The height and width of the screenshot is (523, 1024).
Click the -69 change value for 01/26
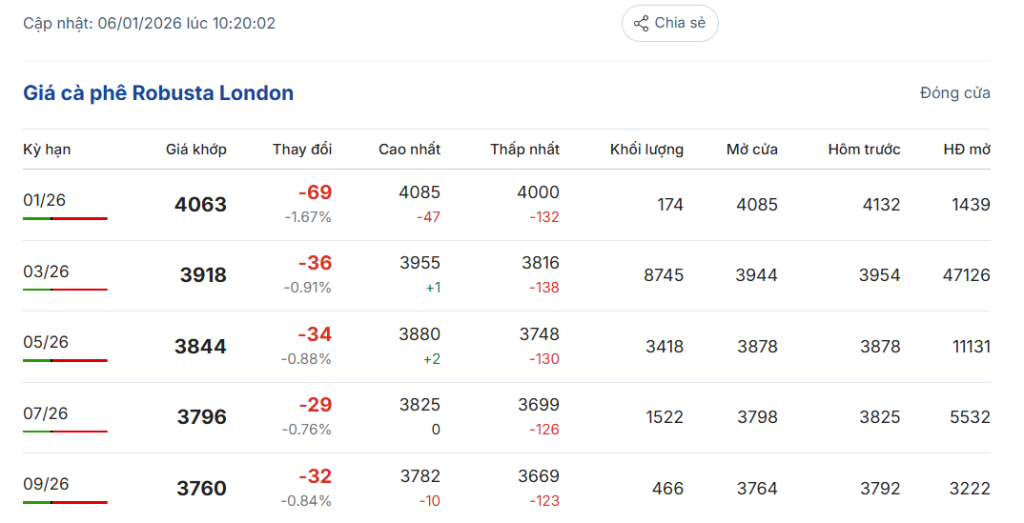tap(314, 192)
